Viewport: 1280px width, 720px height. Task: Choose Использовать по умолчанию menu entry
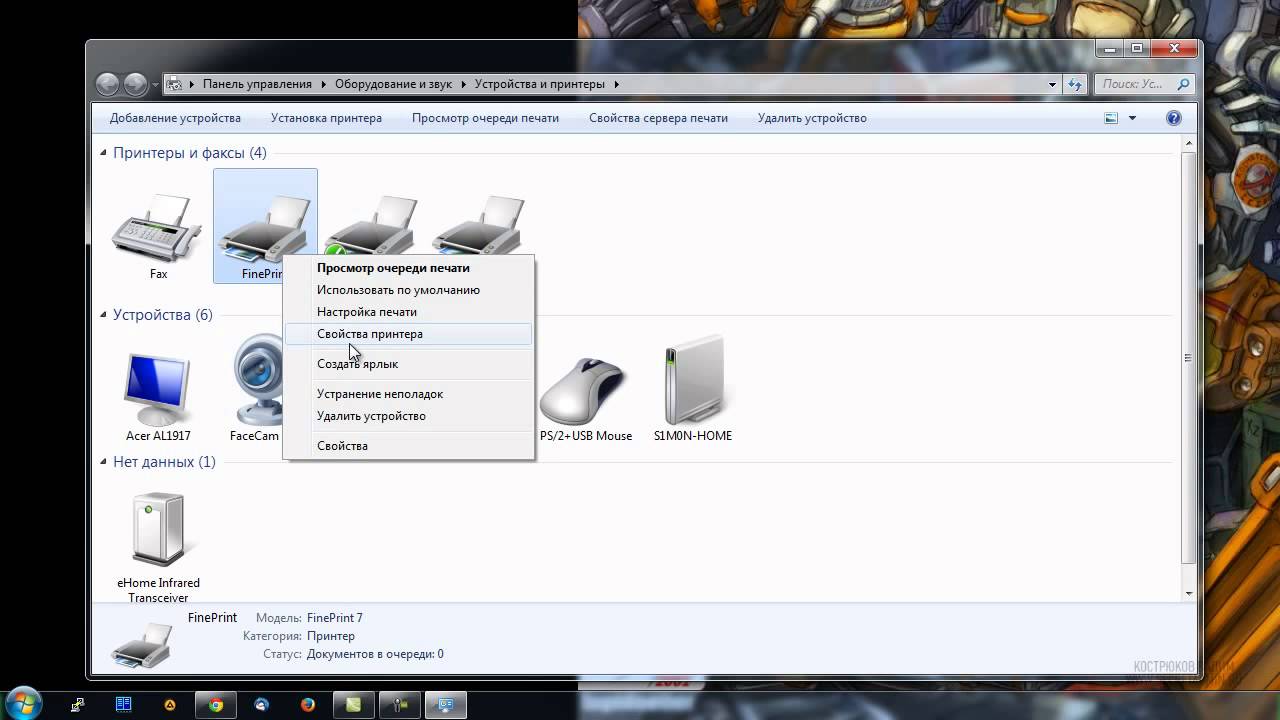coord(408,290)
